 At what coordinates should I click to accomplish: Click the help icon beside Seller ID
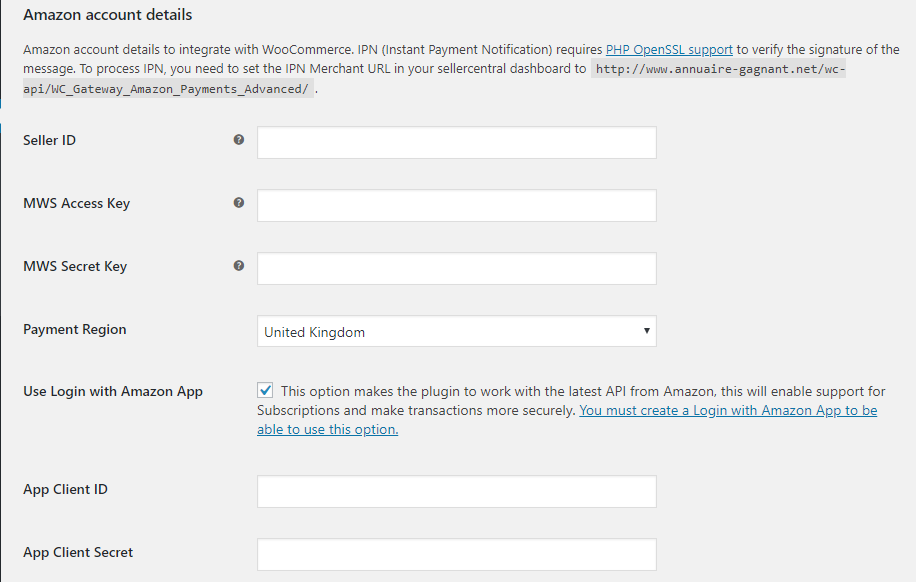click(238, 140)
